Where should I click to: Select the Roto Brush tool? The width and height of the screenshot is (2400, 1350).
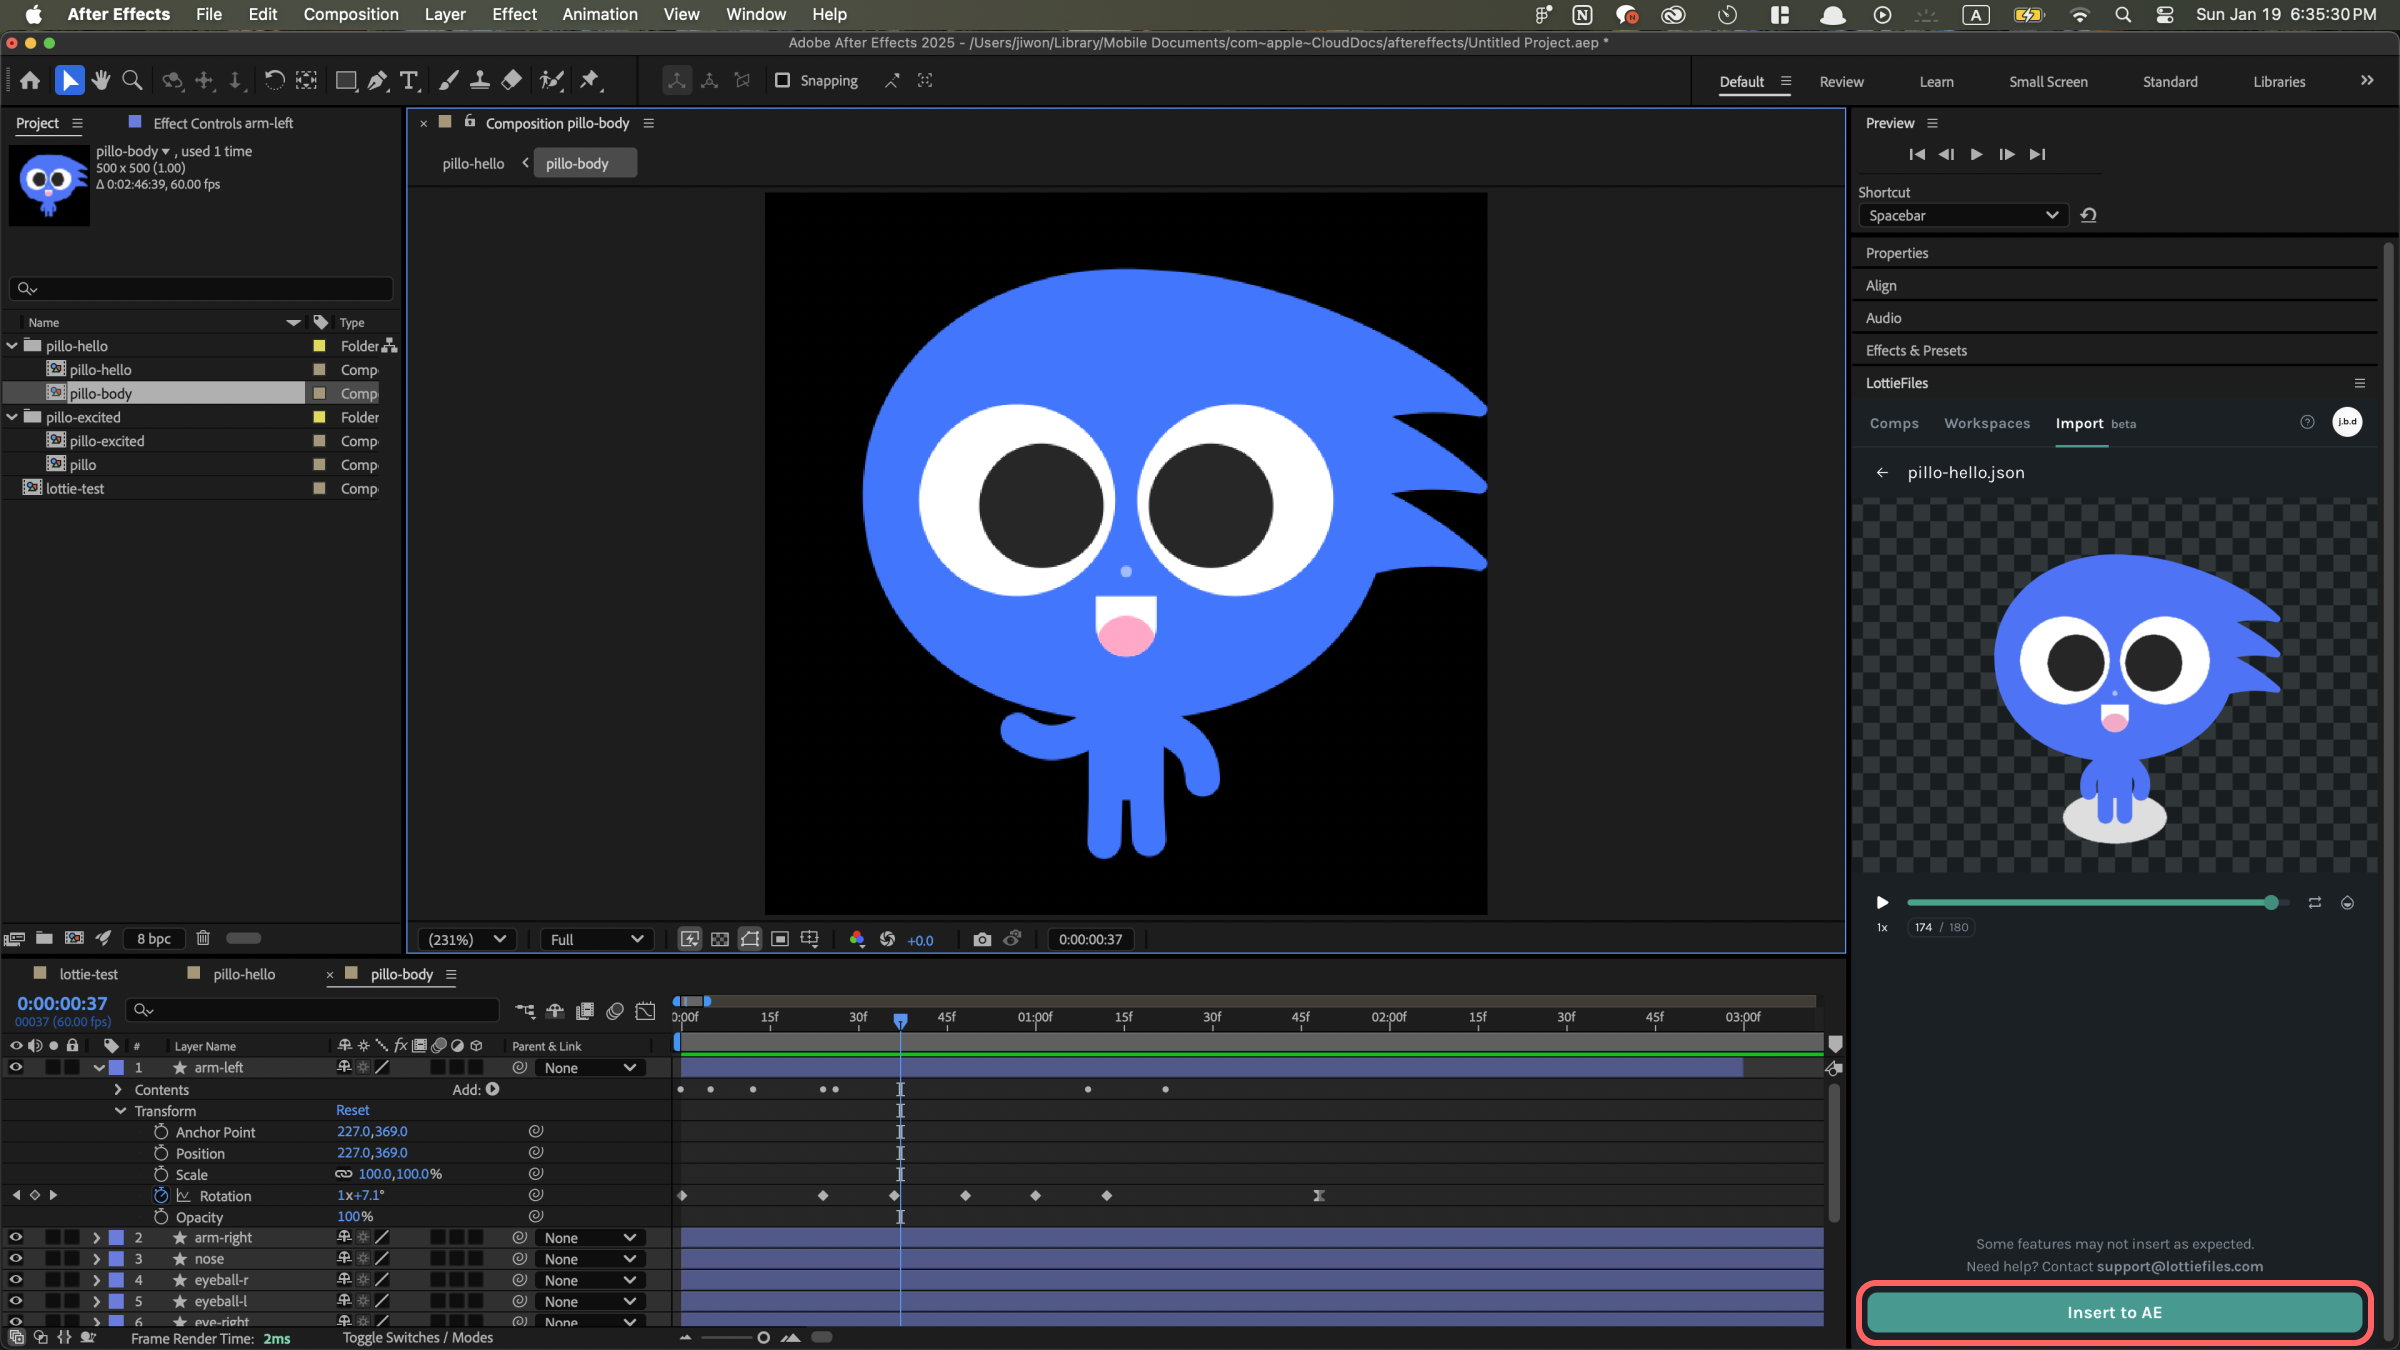(x=552, y=81)
